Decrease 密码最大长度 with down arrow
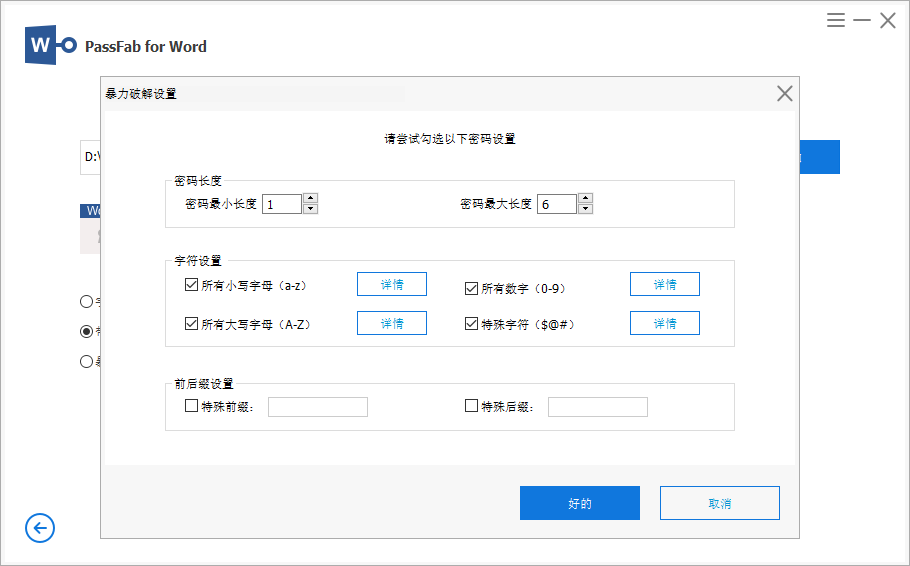The image size is (910, 566). 586,209
